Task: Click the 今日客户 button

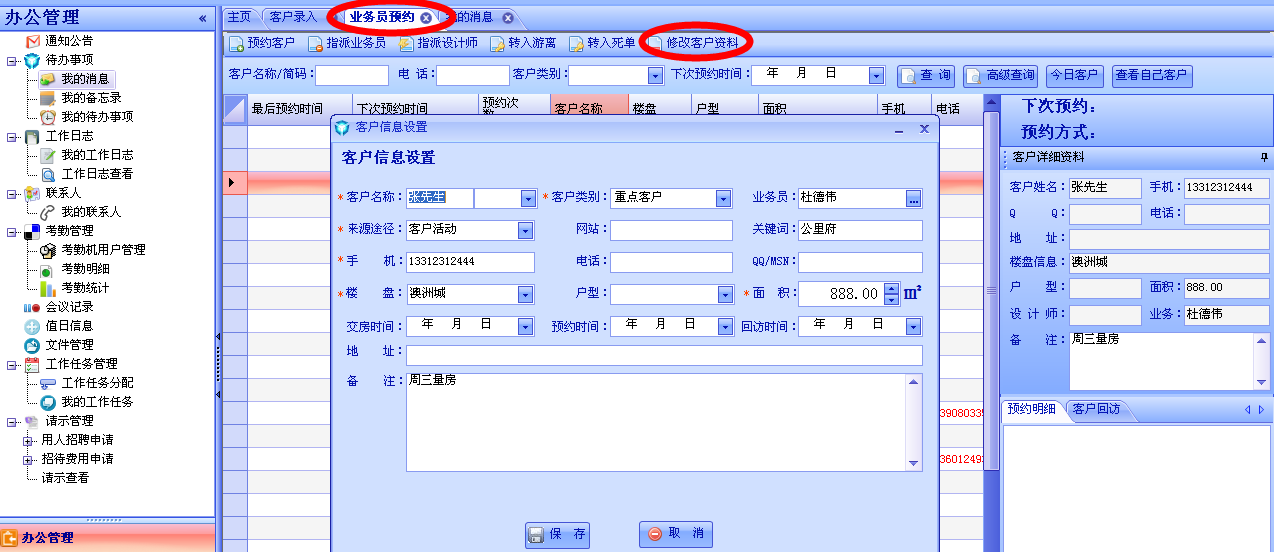Action: (x=1075, y=76)
